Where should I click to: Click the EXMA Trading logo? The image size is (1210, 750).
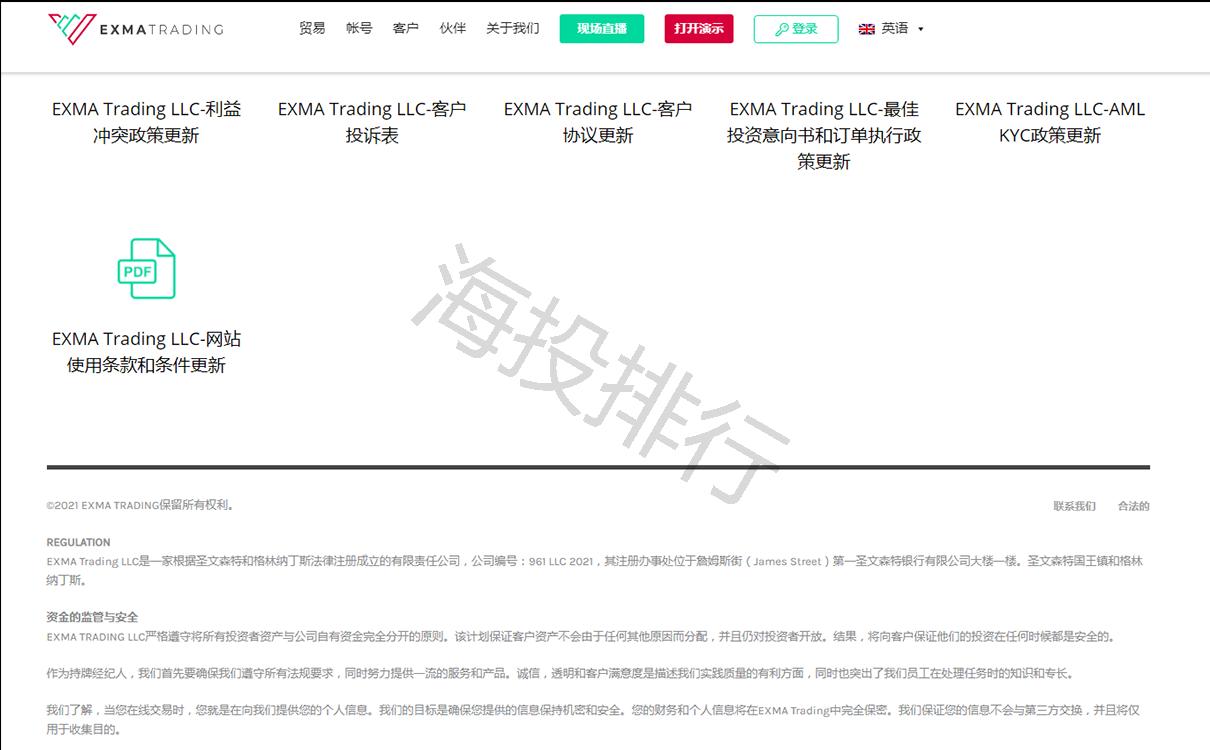136,29
